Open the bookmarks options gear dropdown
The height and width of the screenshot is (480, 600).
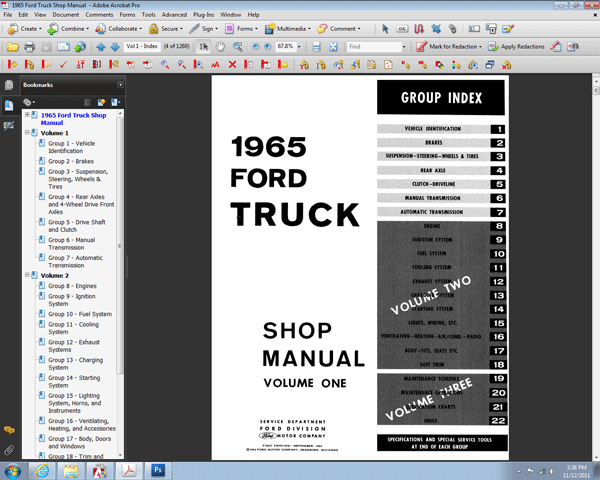[29, 102]
